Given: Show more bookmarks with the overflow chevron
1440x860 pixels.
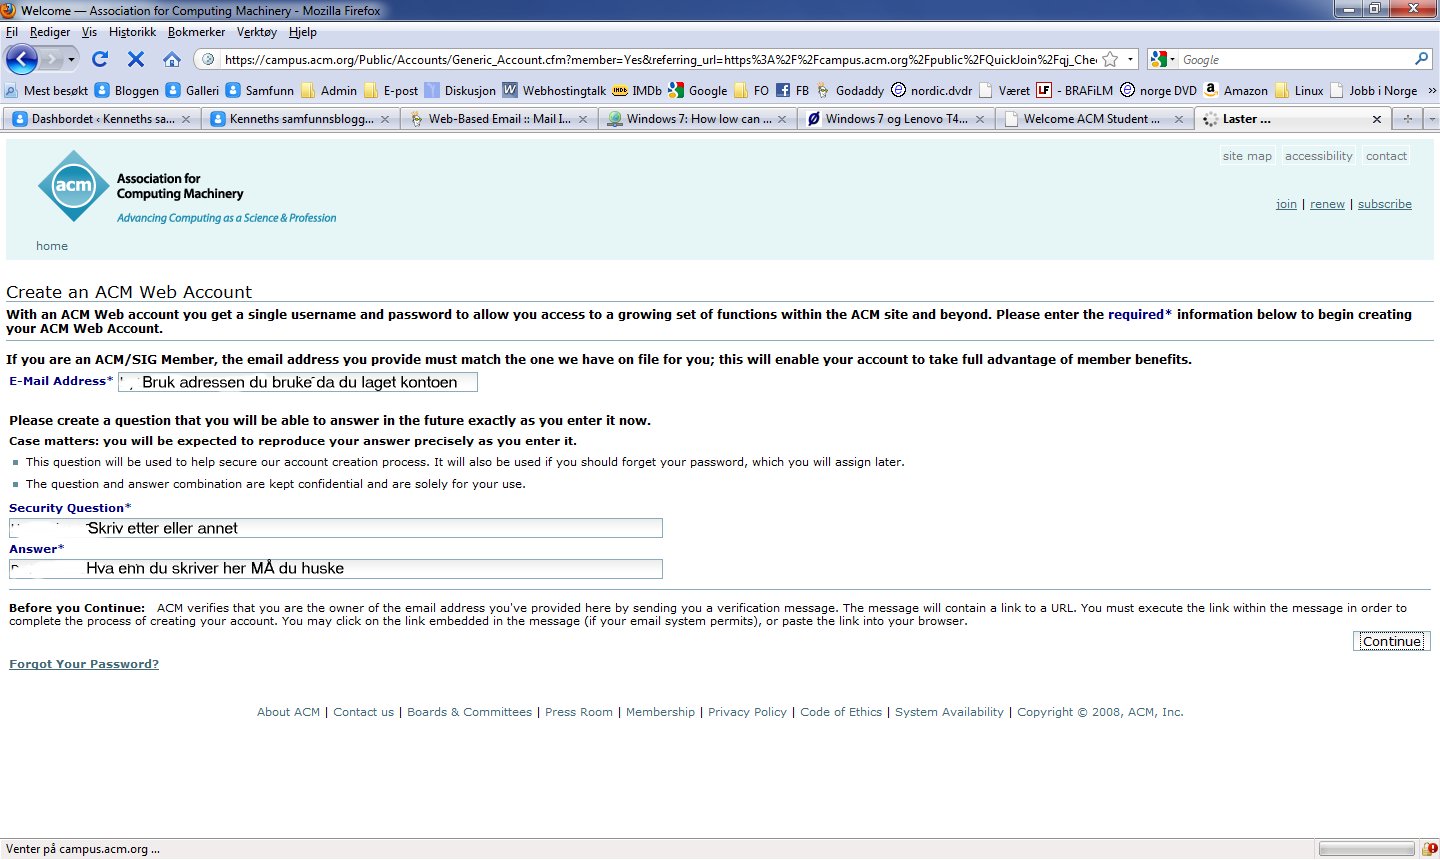Looking at the screenshot, I should (x=1431, y=90).
